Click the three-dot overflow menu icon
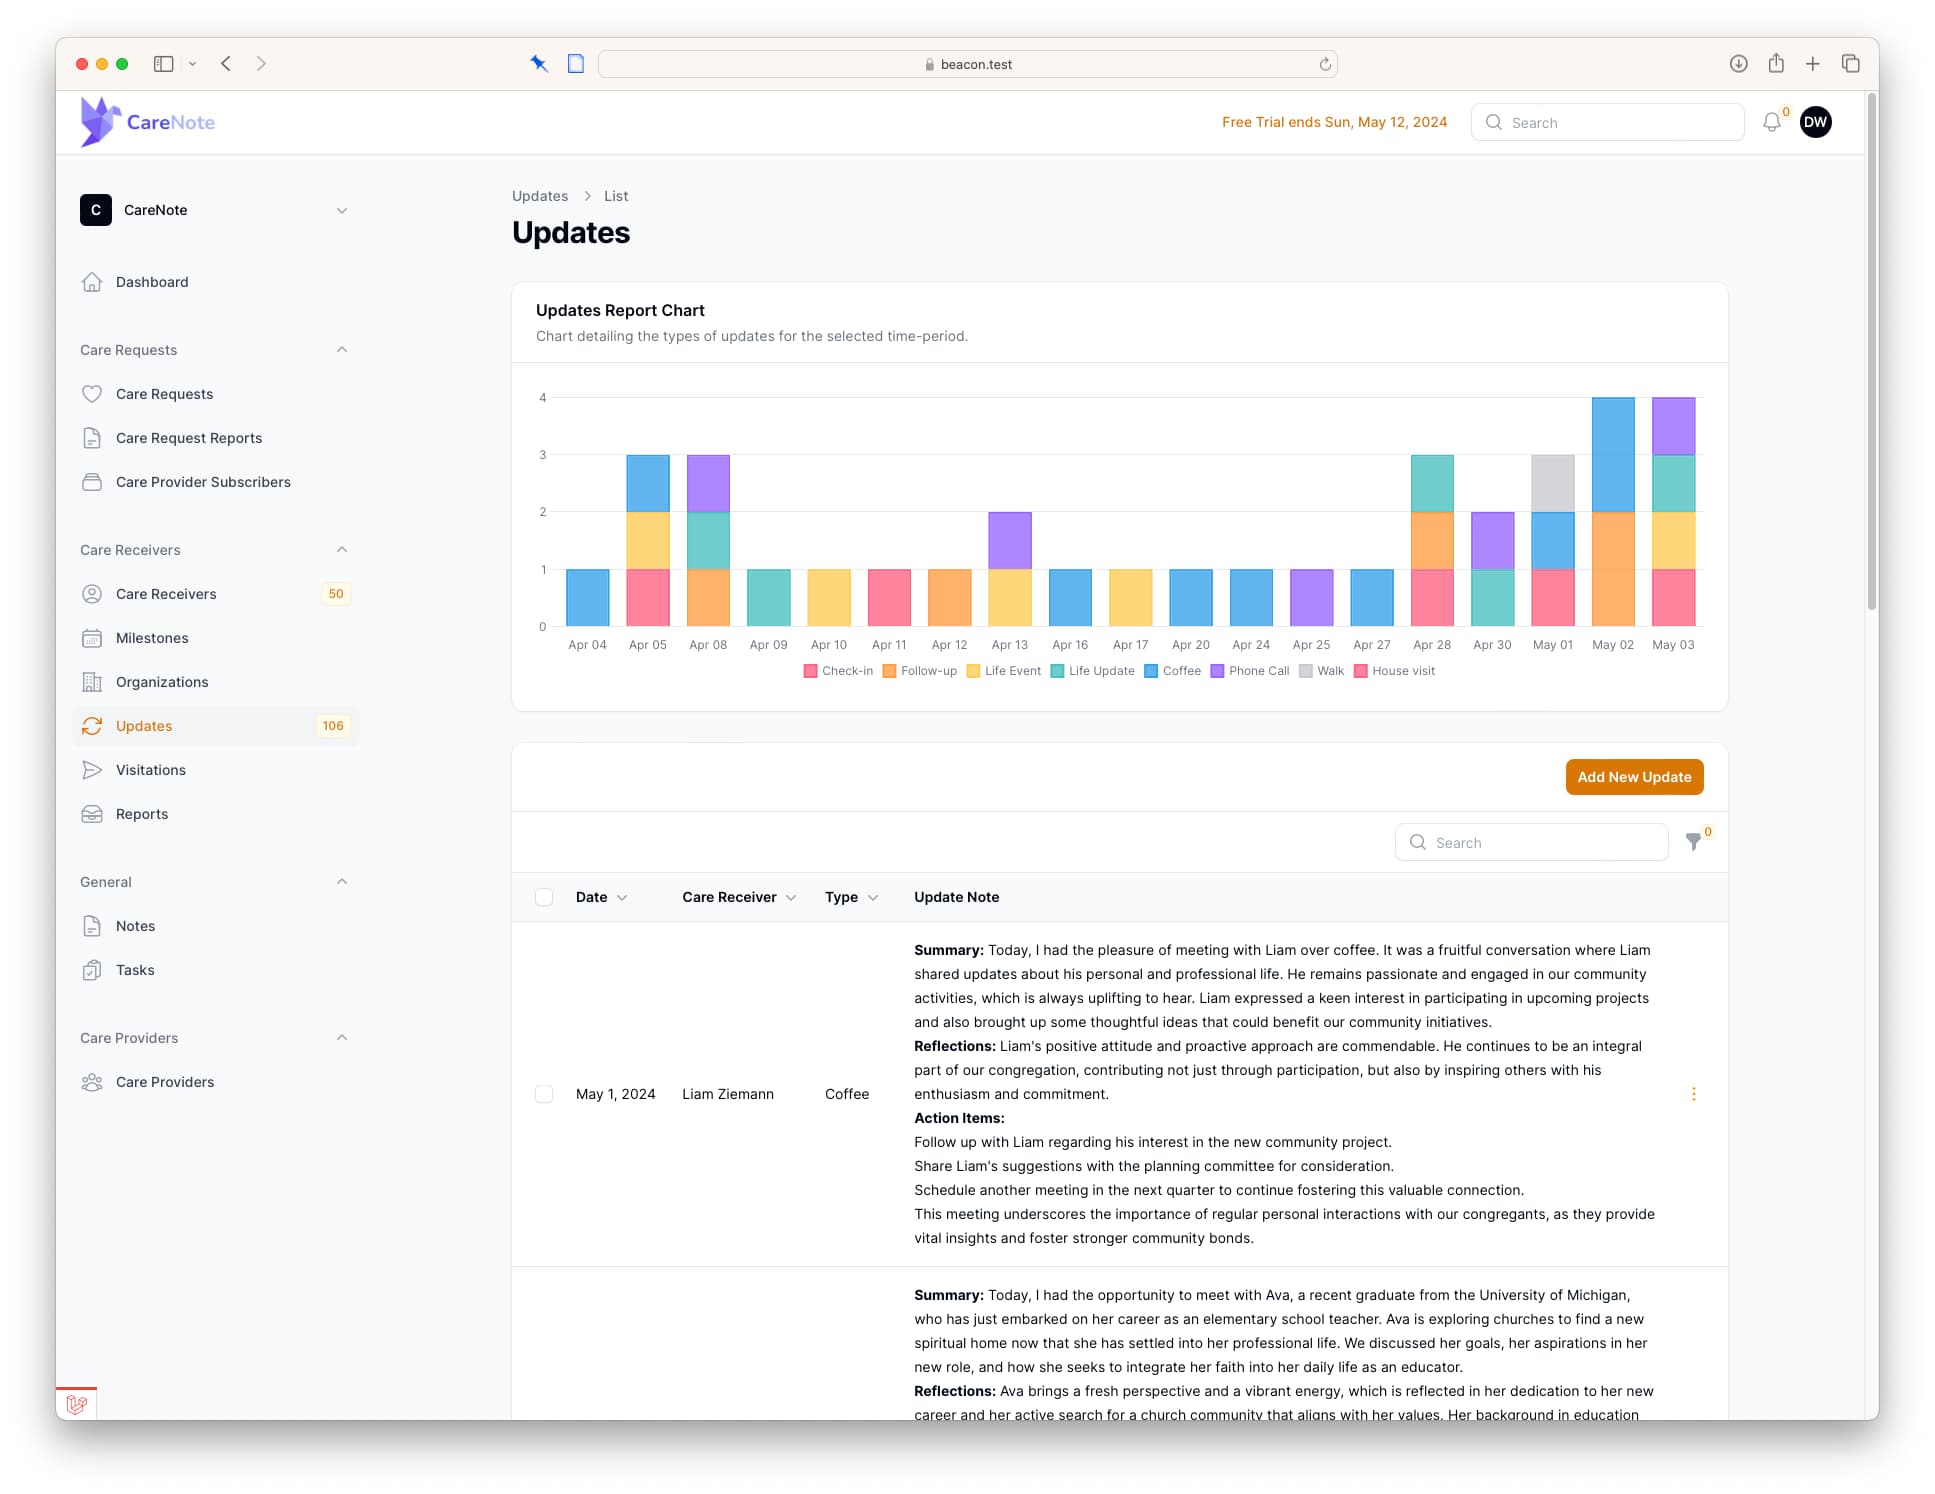The width and height of the screenshot is (1935, 1494). tap(1693, 1094)
